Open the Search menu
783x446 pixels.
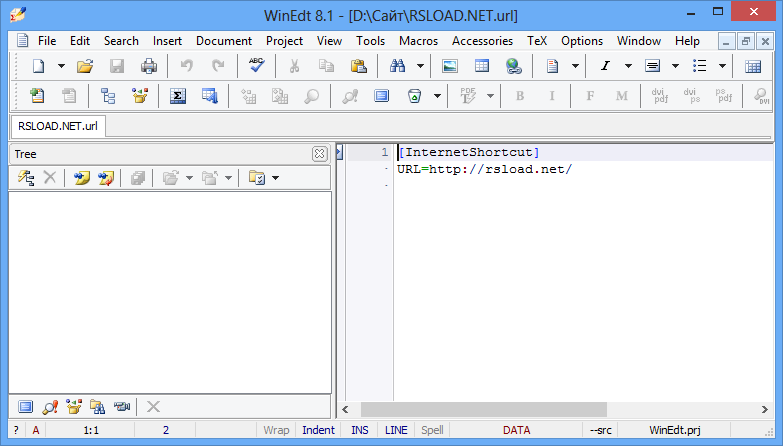(121, 41)
